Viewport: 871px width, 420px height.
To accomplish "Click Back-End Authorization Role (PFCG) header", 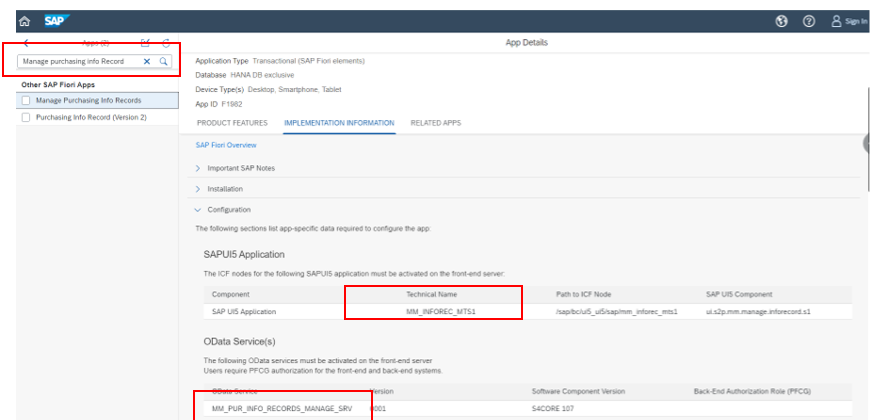I will pyautogui.click(x=752, y=391).
